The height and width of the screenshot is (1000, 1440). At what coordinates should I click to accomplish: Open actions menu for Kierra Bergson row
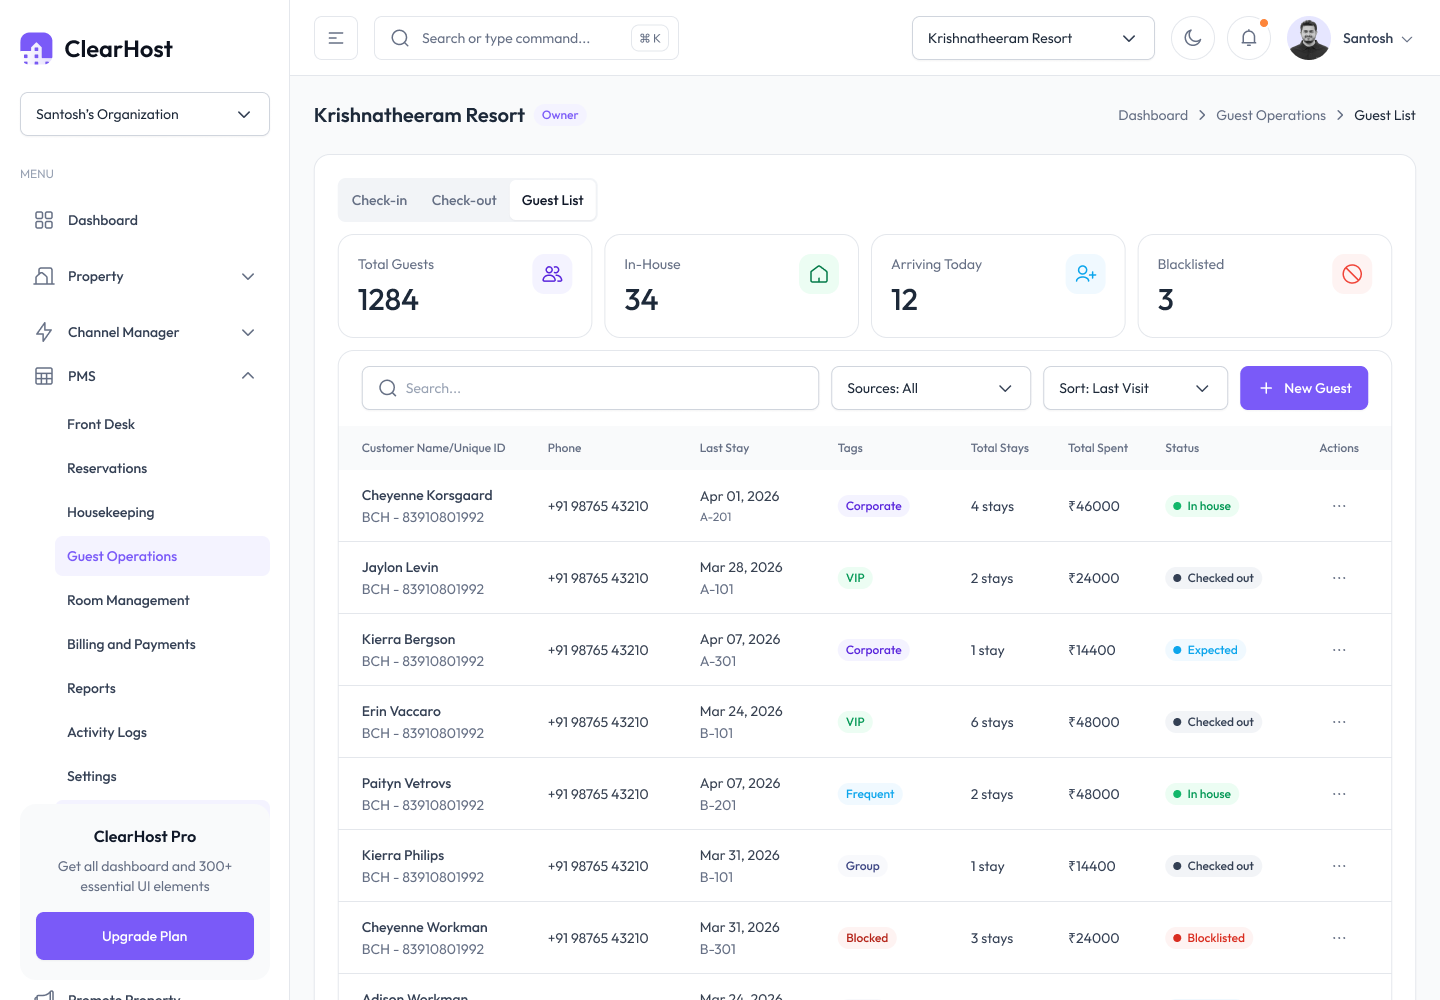(1339, 650)
